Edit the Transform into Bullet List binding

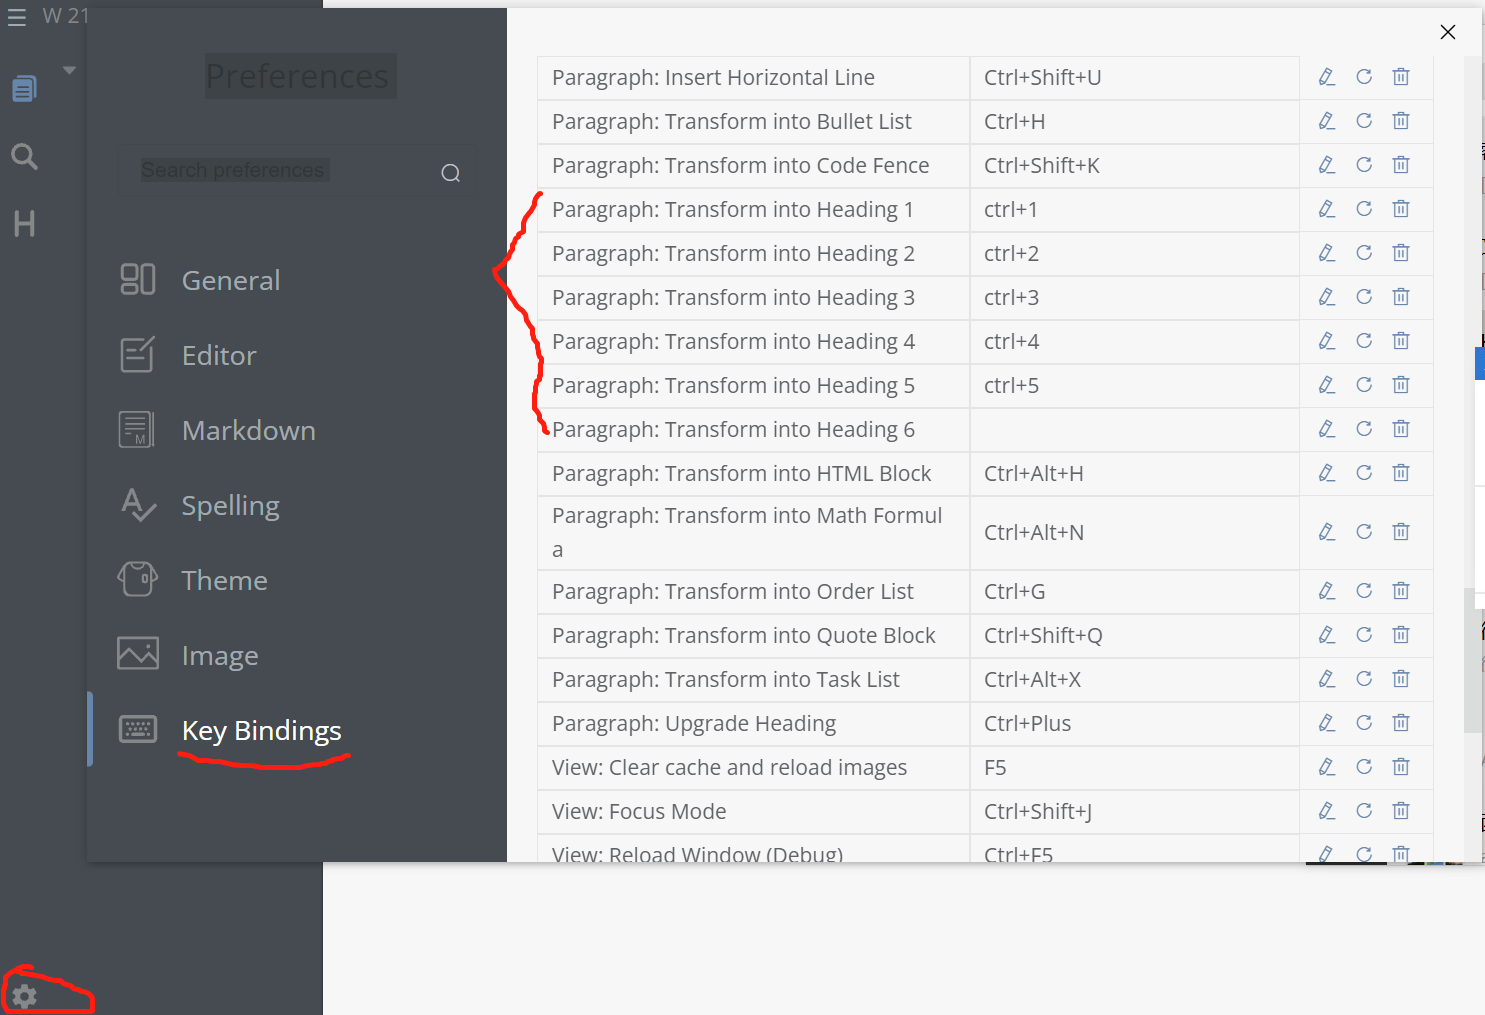click(1327, 121)
